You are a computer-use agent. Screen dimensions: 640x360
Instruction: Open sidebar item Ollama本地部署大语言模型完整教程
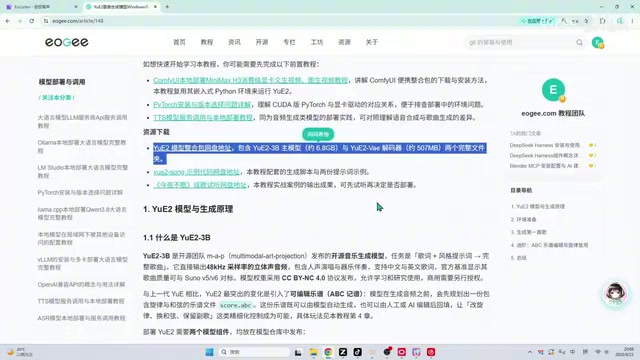pos(82,147)
